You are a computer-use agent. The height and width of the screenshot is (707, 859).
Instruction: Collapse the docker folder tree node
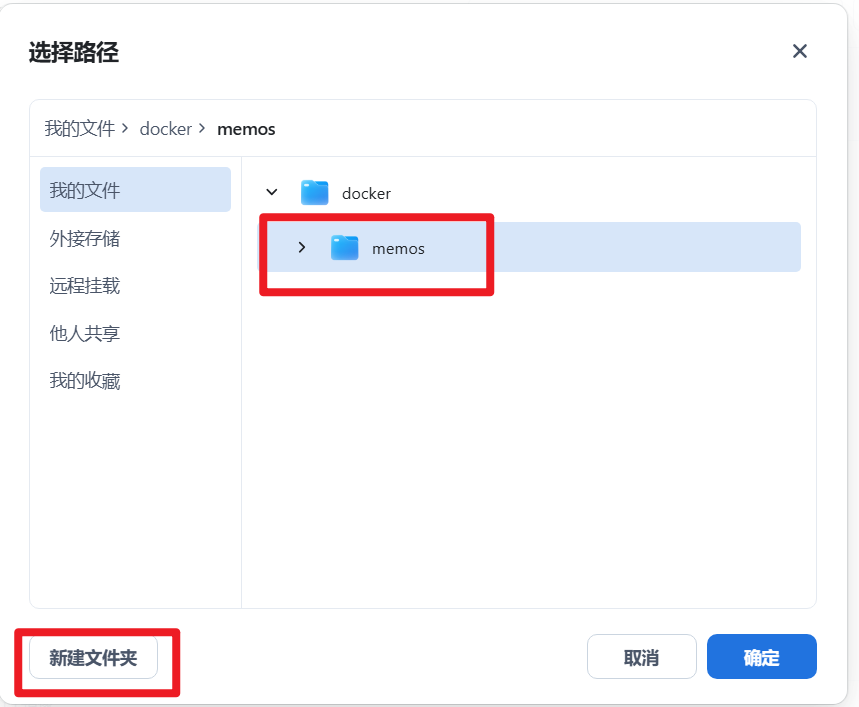point(271,192)
